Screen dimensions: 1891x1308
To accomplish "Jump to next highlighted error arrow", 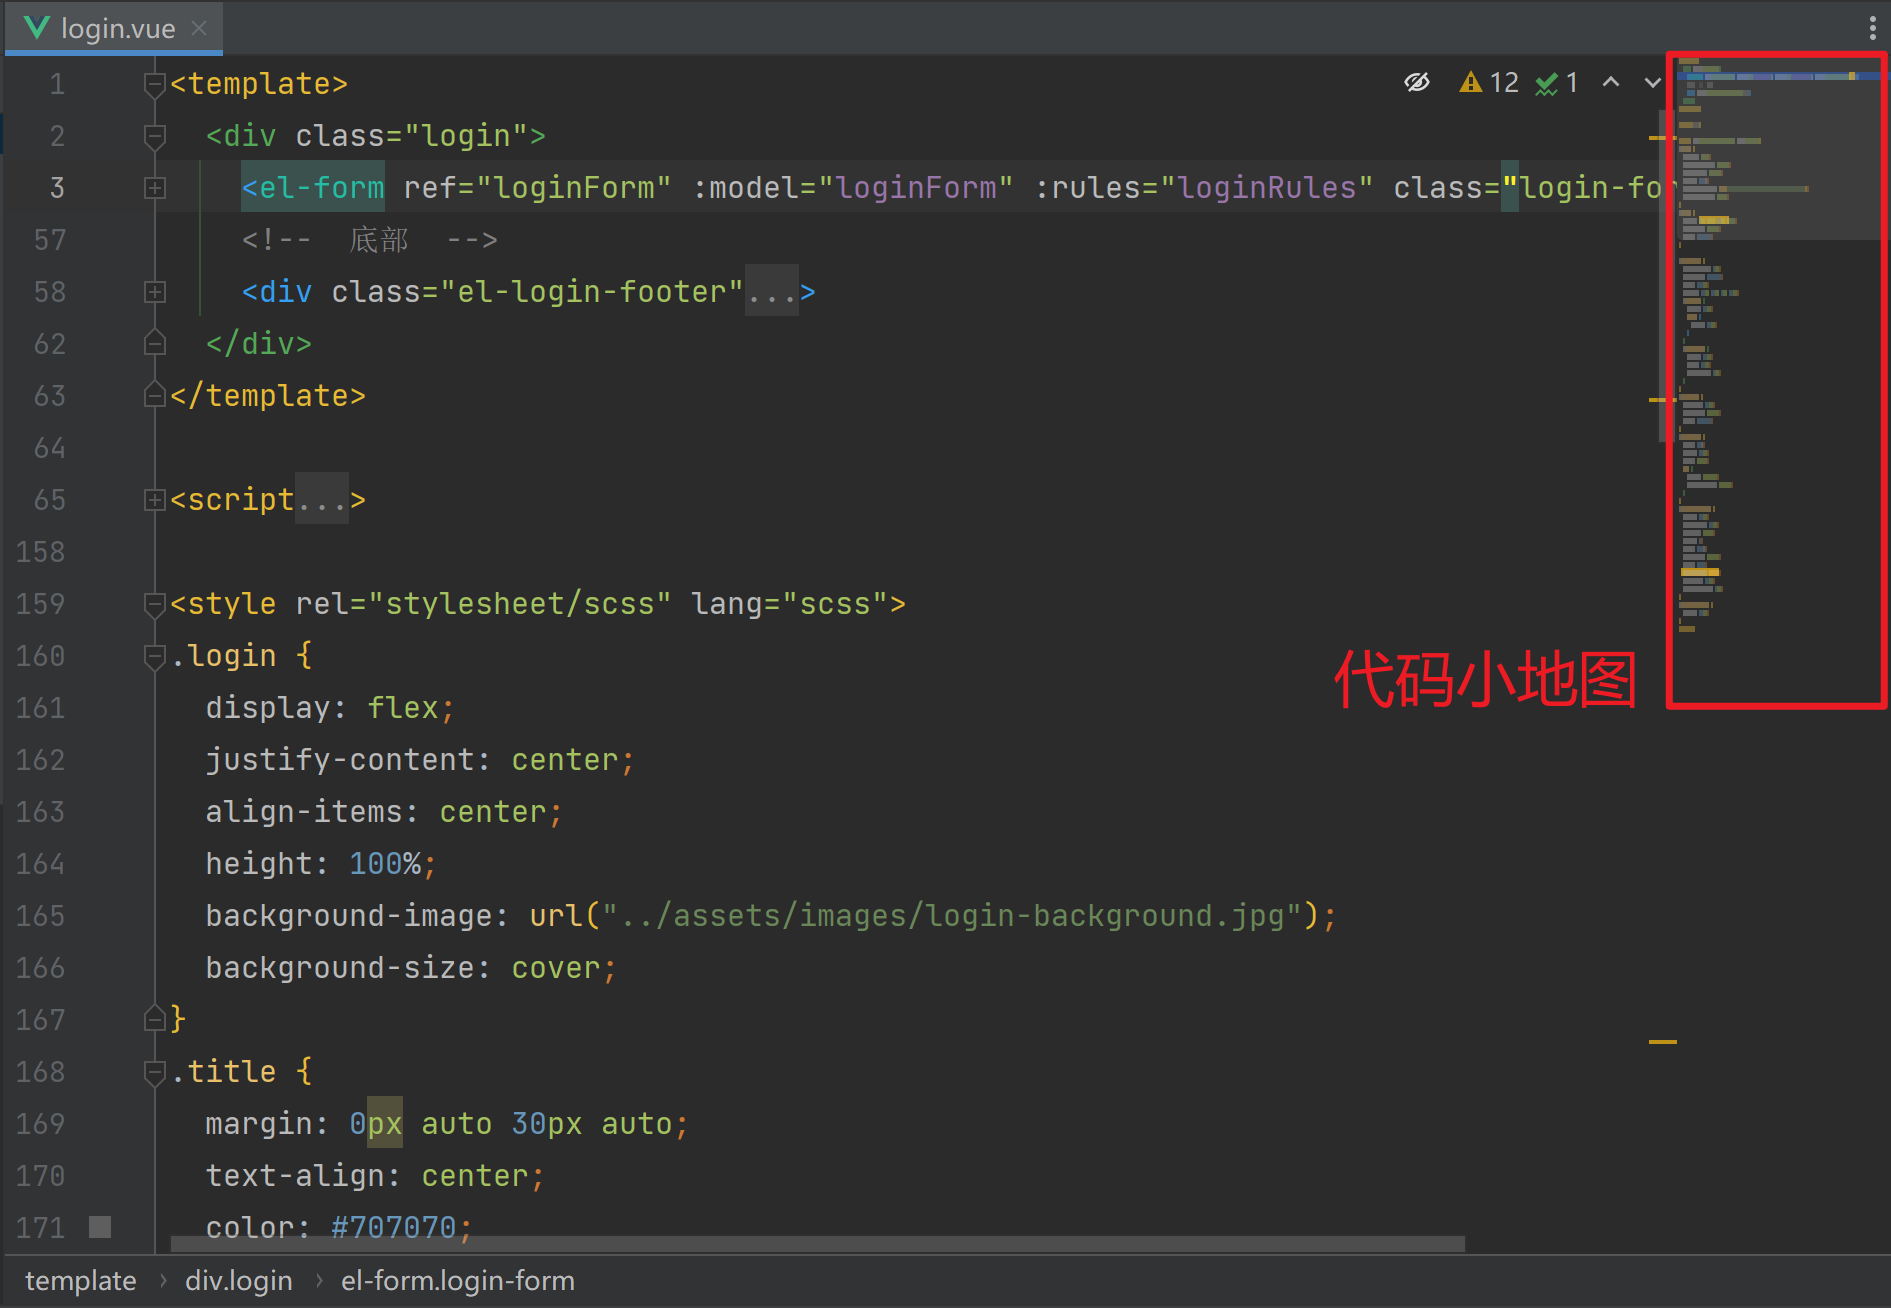I will tap(1652, 82).
